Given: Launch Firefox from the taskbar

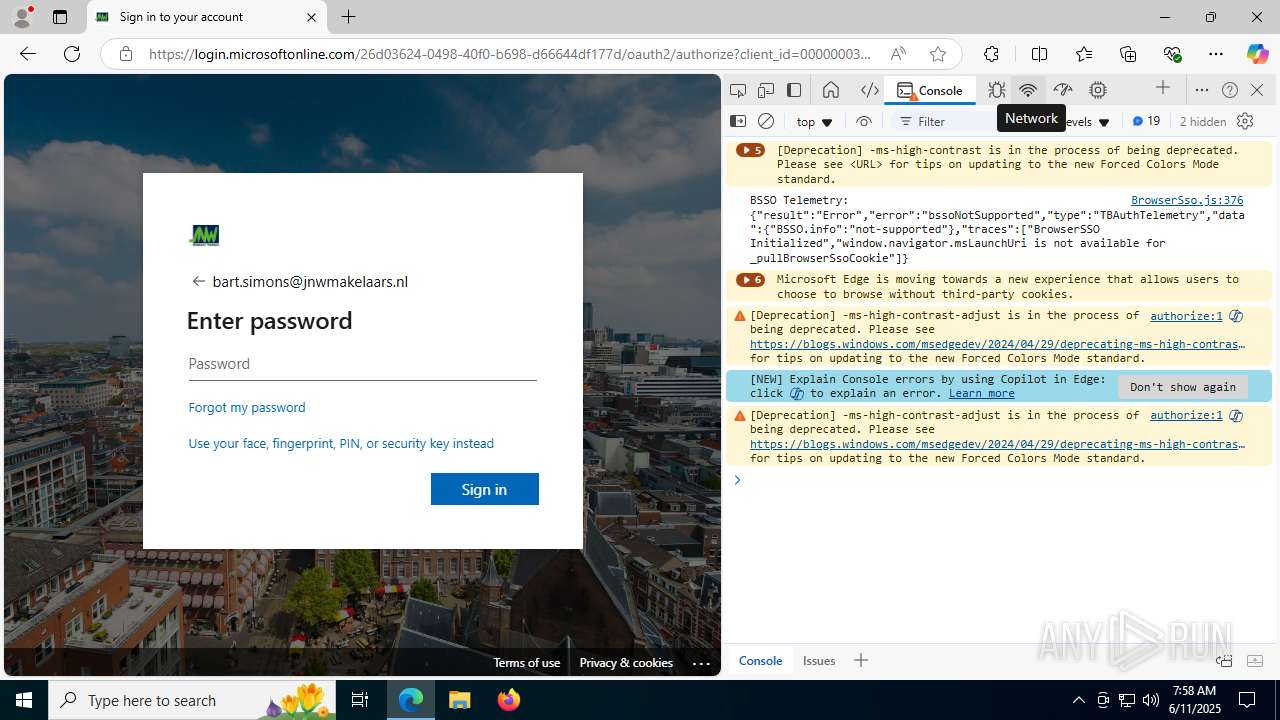Looking at the screenshot, I should coord(509,700).
